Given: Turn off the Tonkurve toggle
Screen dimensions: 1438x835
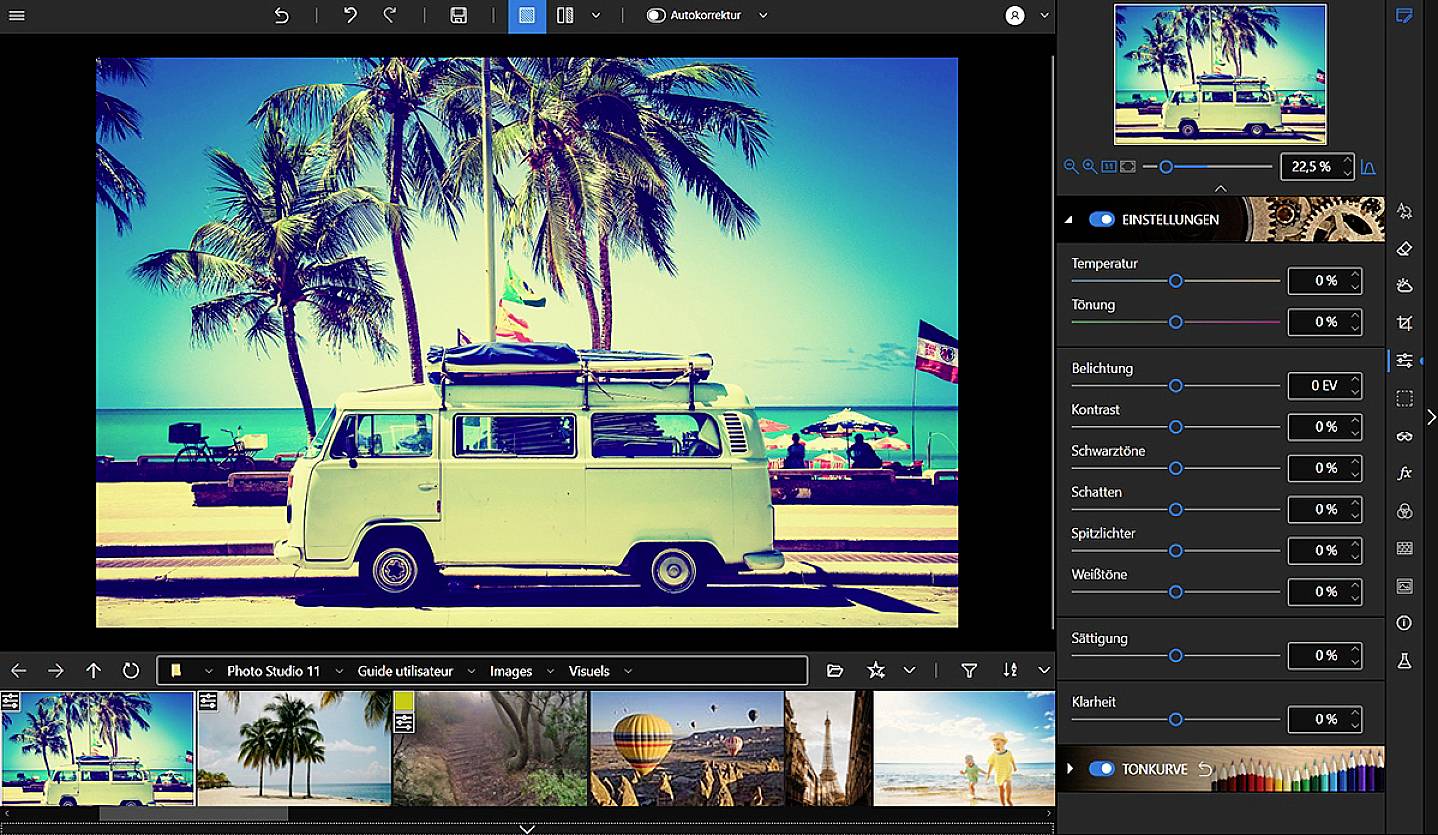Looking at the screenshot, I should [1101, 769].
